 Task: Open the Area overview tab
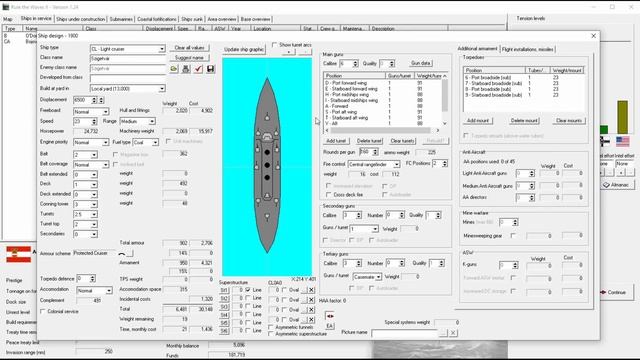pyautogui.click(x=222, y=19)
